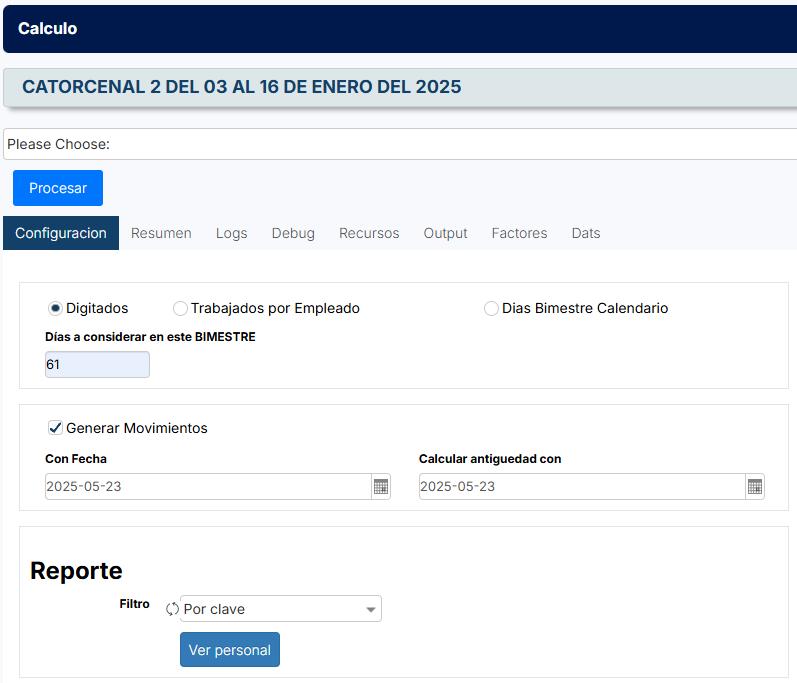Switch to the Output tab
The image size is (797, 683).
tap(445, 233)
